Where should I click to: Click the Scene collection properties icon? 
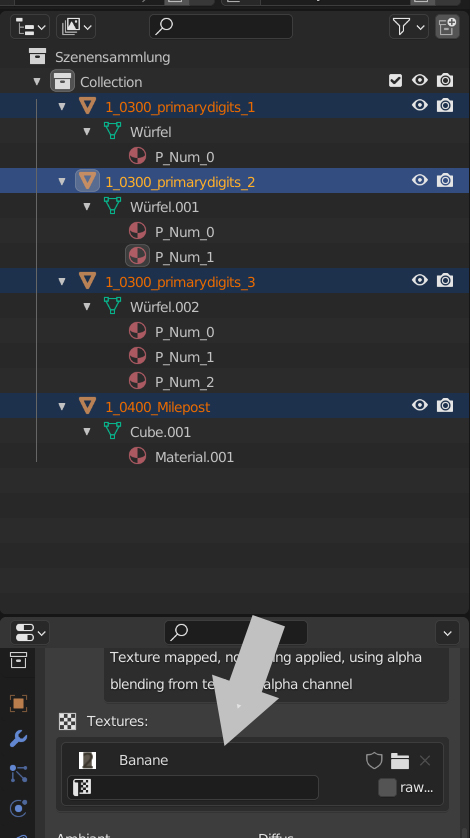(18, 661)
